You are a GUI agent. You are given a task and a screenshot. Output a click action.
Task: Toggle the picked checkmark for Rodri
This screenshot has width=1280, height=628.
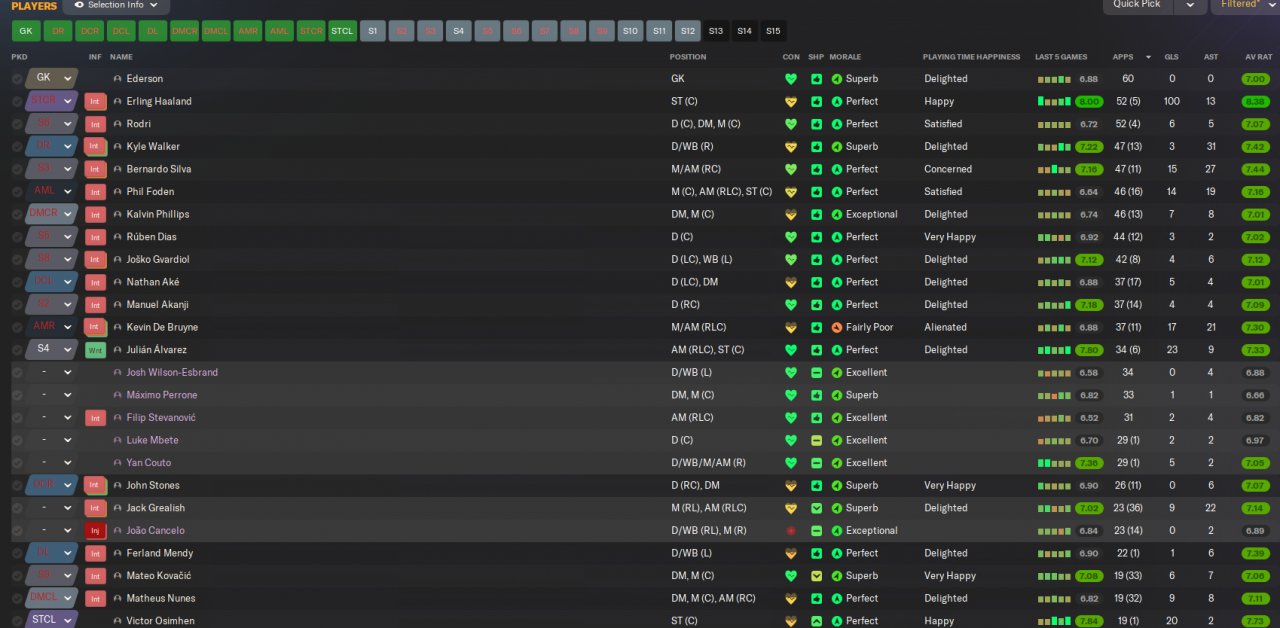tap(17, 124)
